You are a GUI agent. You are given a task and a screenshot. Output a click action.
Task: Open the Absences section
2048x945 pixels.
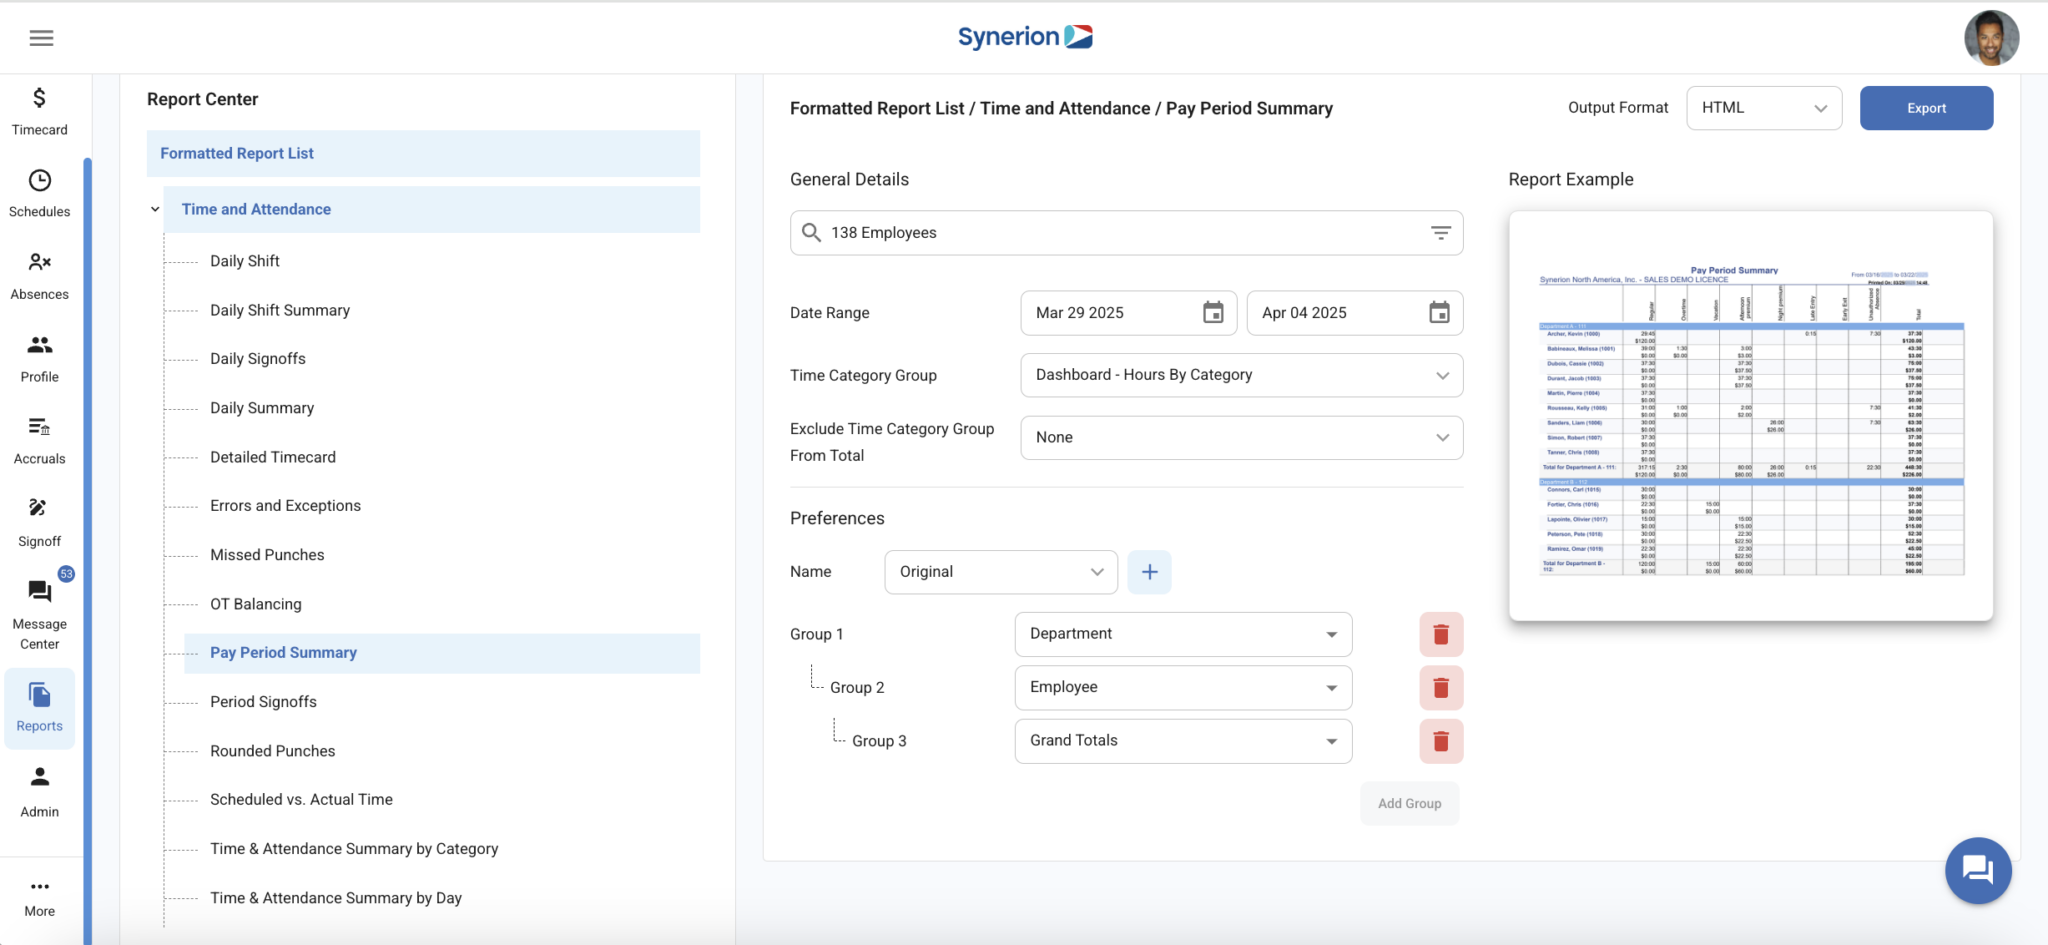tap(39, 275)
